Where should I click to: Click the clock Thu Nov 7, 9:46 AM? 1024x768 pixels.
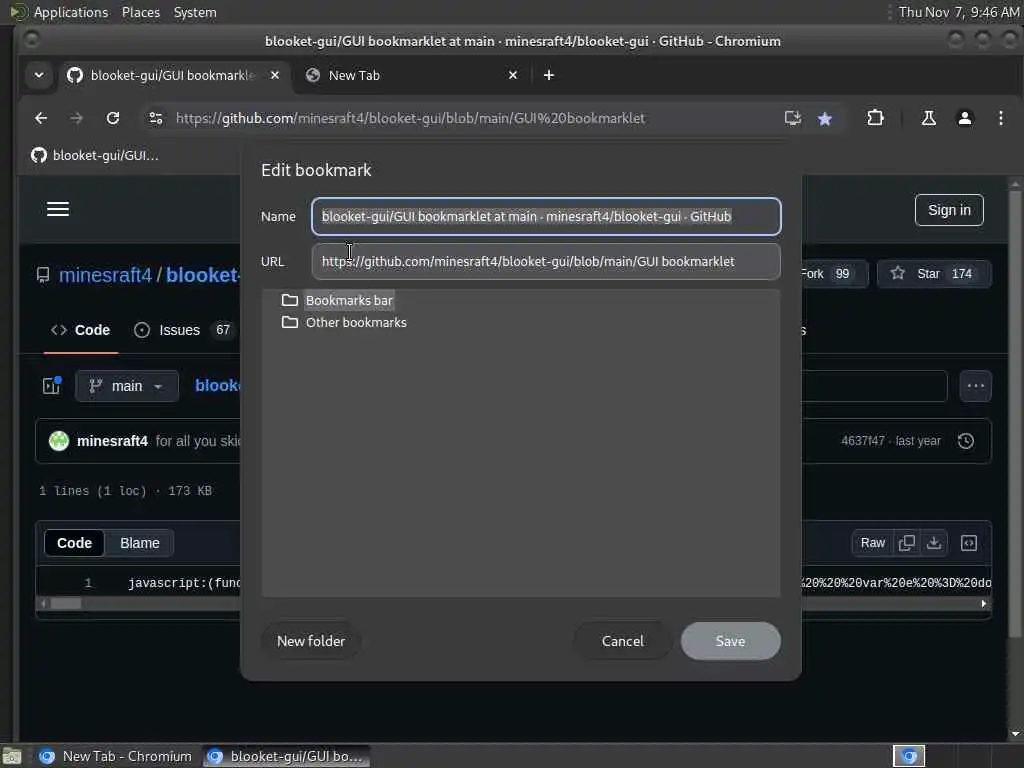tap(959, 12)
